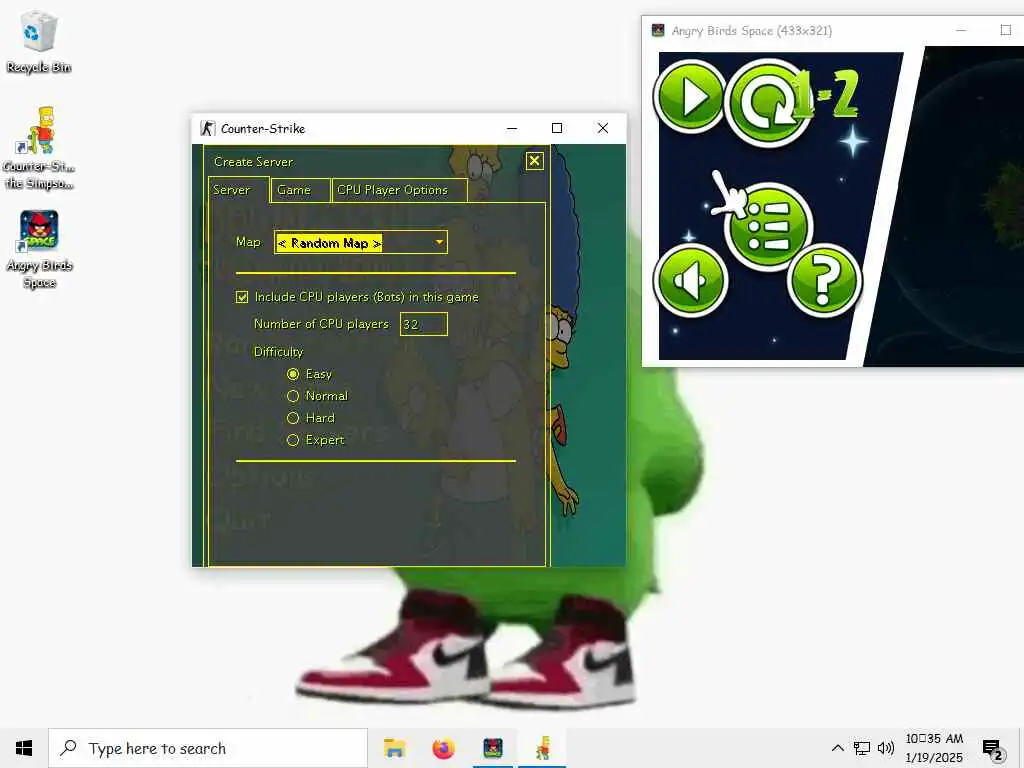The height and width of the screenshot is (768, 1024).
Task: Toggle Include CPU players (Bots) checkbox
Action: pos(242,297)
